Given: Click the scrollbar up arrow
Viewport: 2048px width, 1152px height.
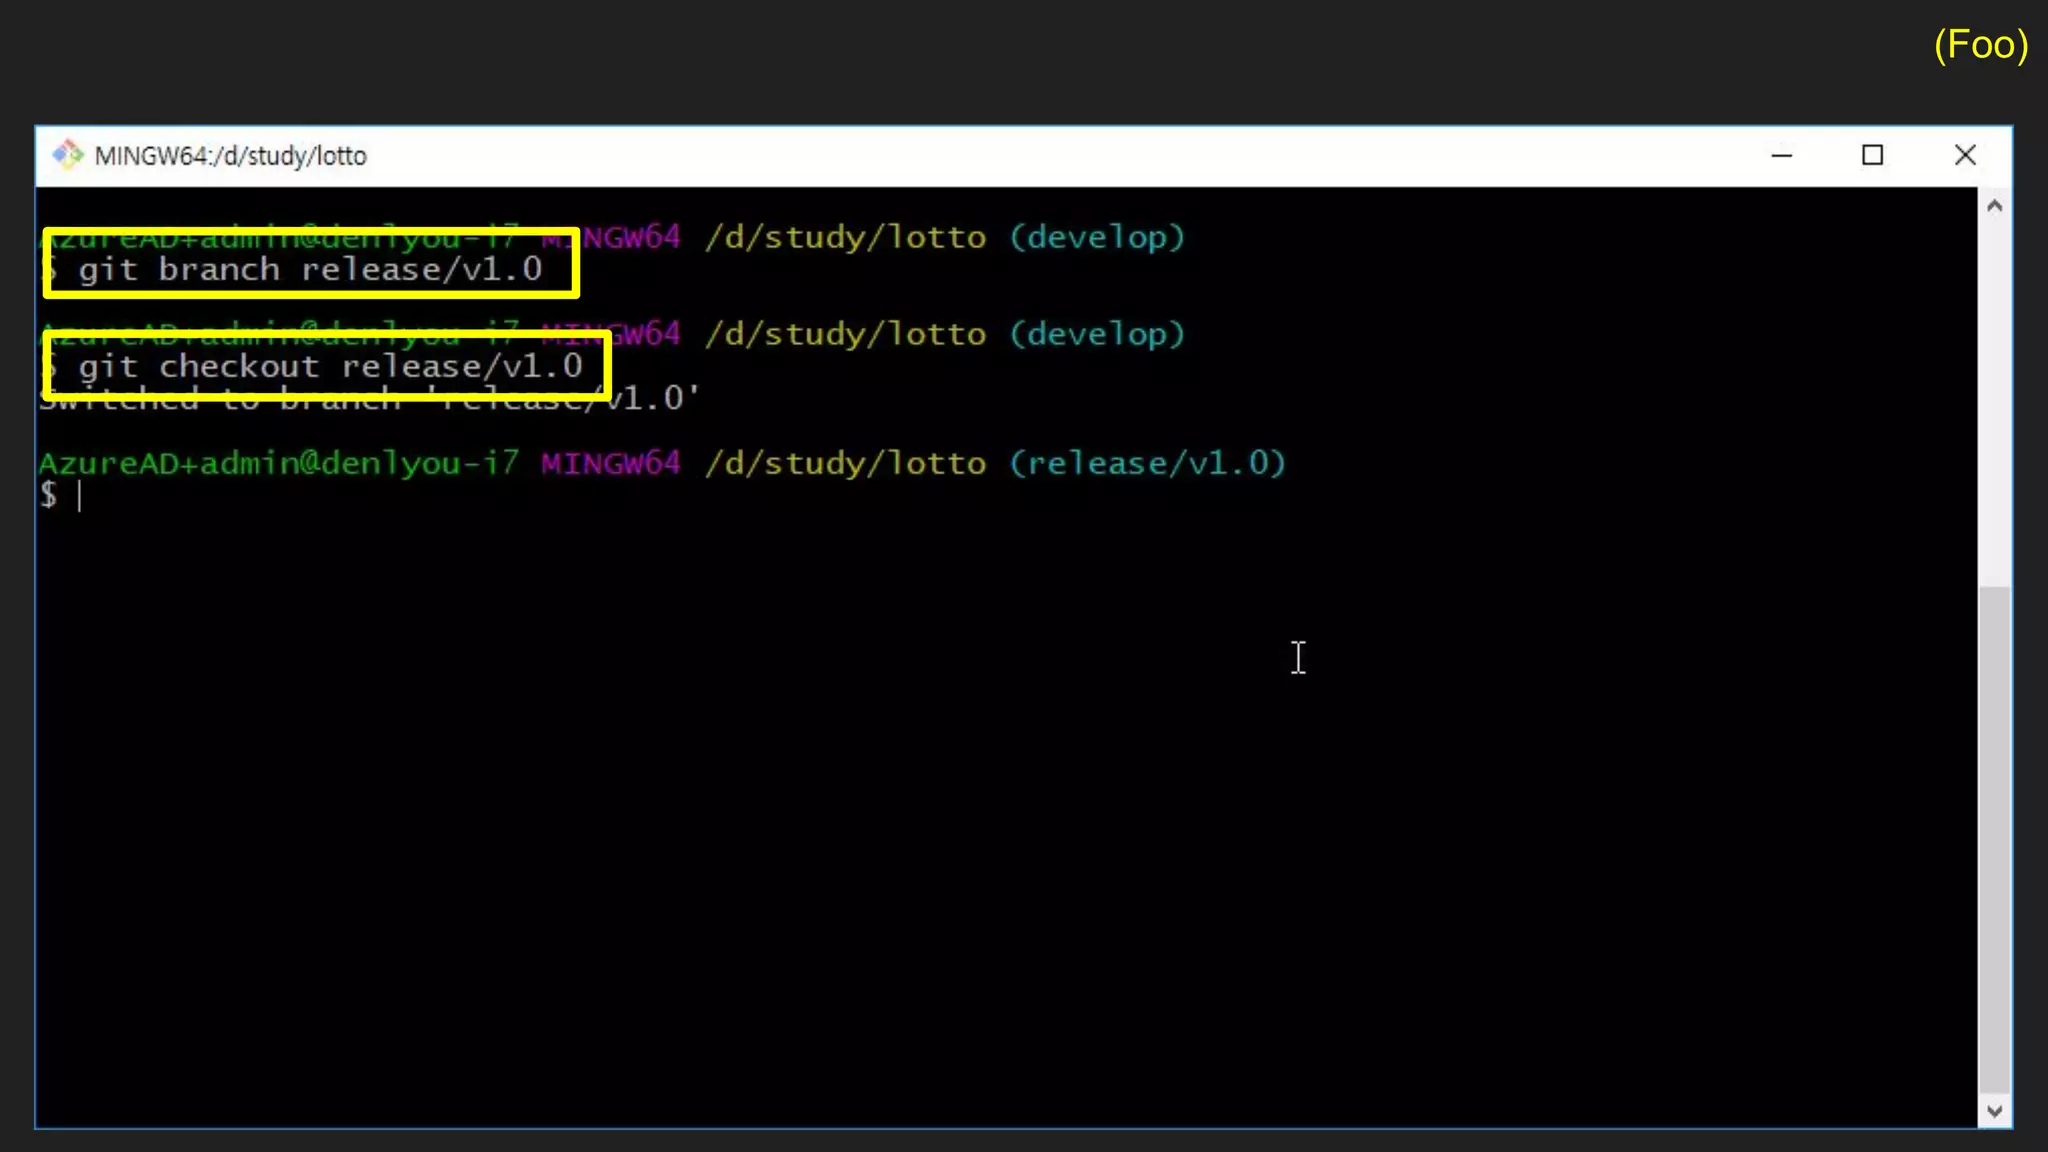Looking at the screenshot, I should pyautogui.click(x=1994, y=206).
